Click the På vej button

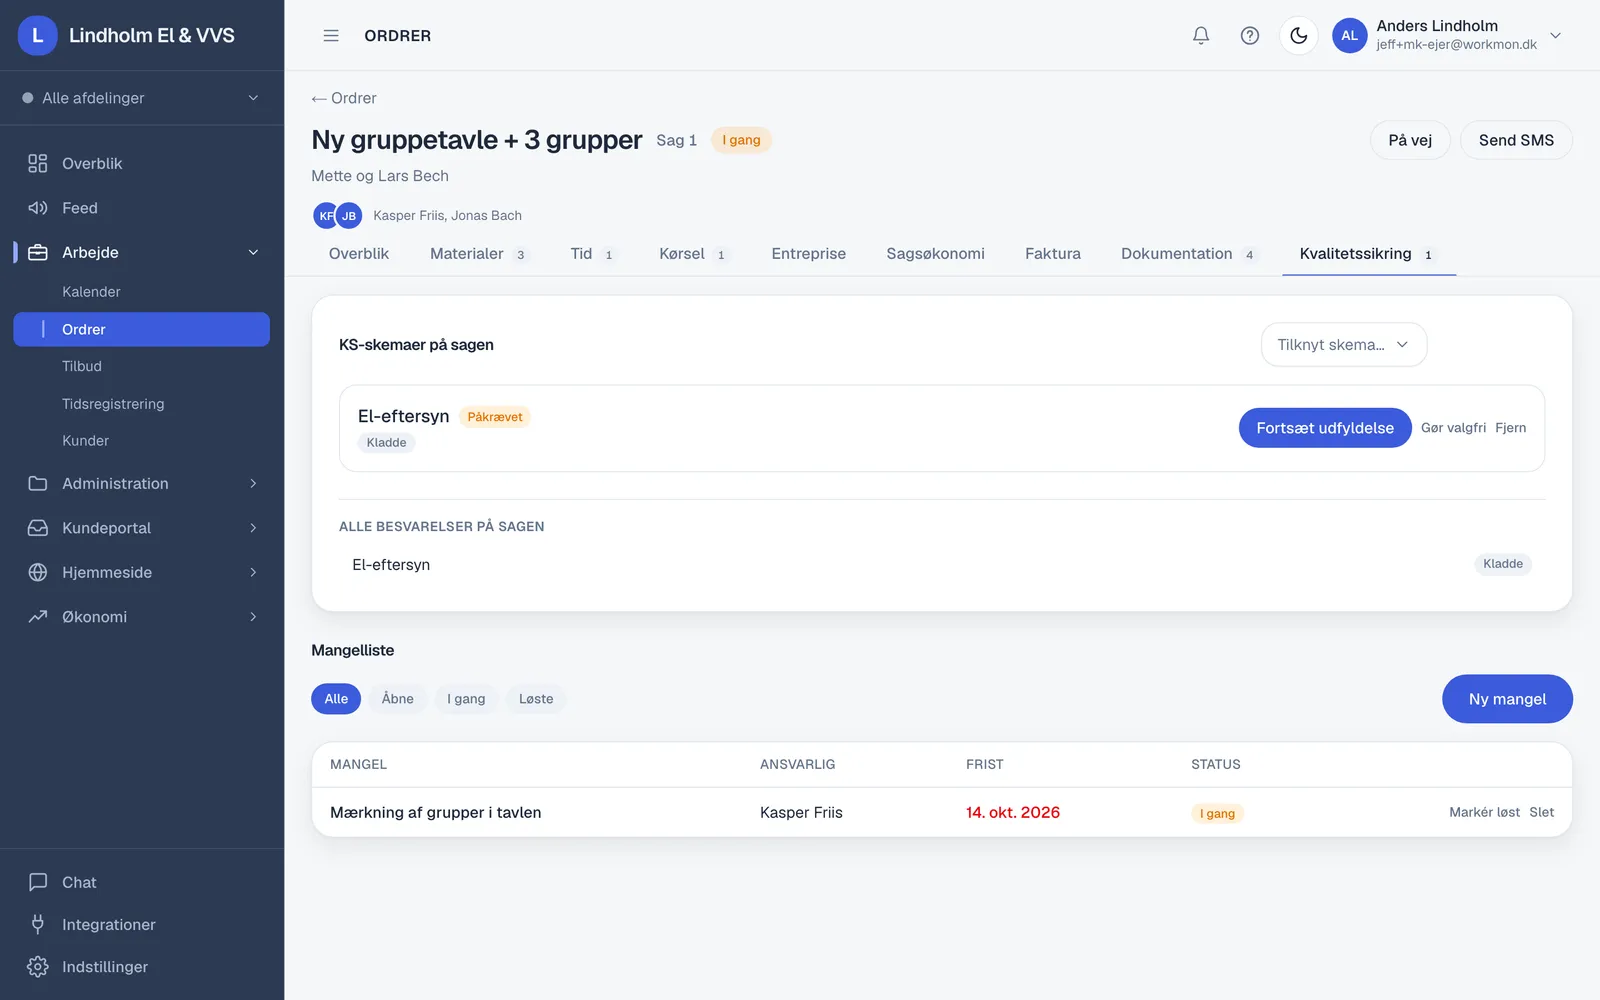1410,140
